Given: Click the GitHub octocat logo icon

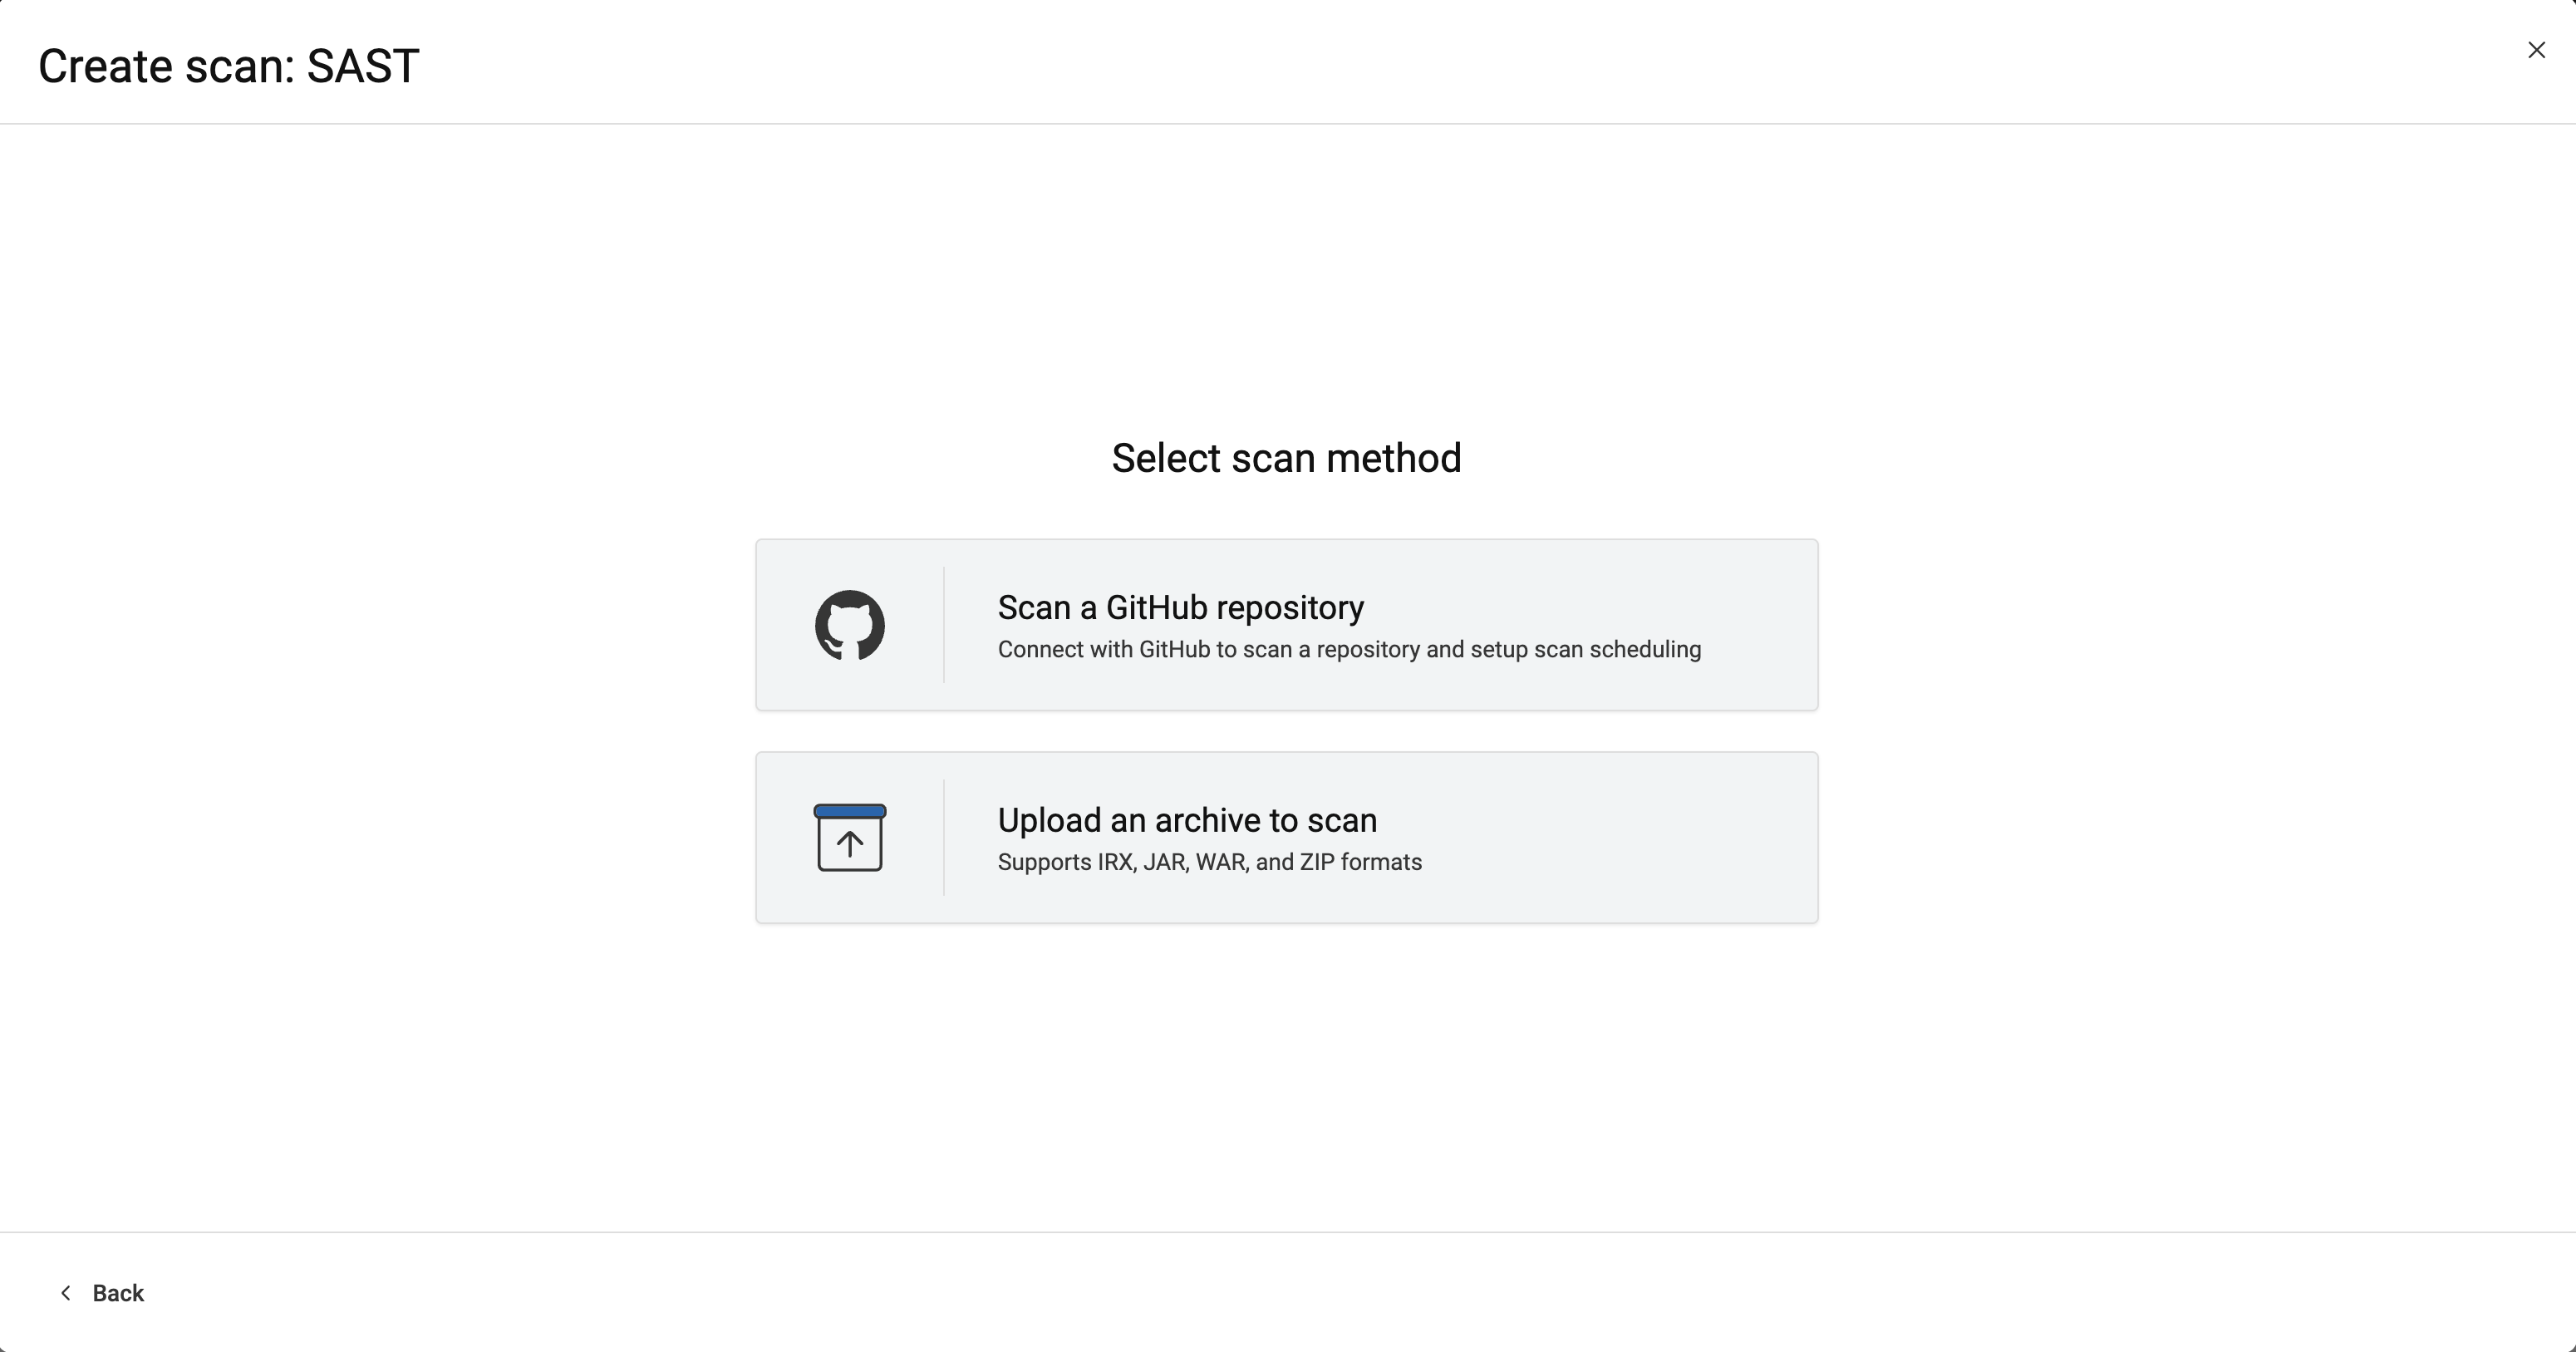Looking at the screenshot, I should pos(849,625).
